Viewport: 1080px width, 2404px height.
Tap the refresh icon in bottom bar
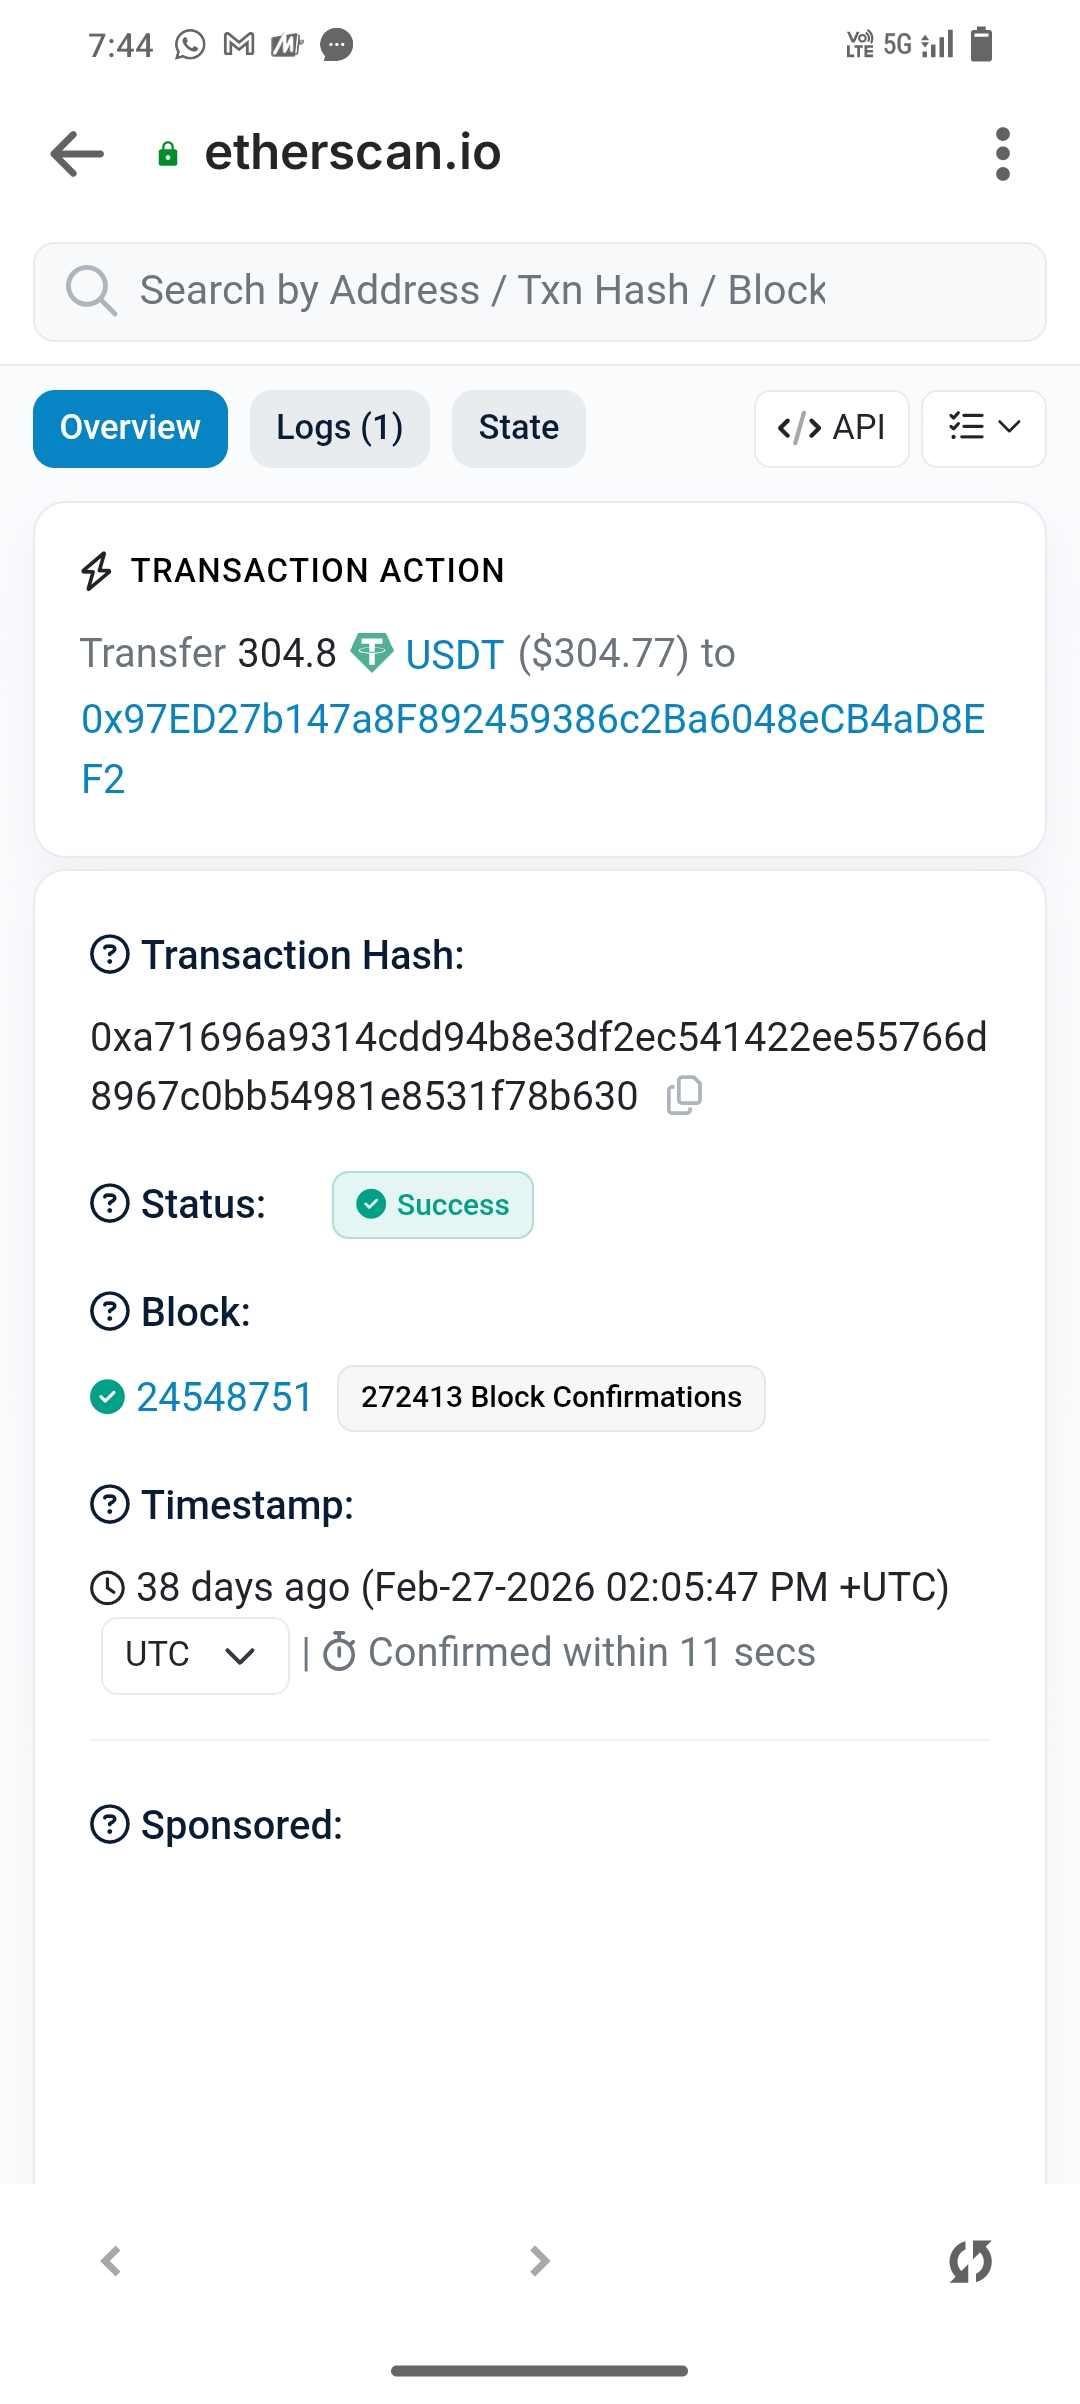click(970, 2261)
